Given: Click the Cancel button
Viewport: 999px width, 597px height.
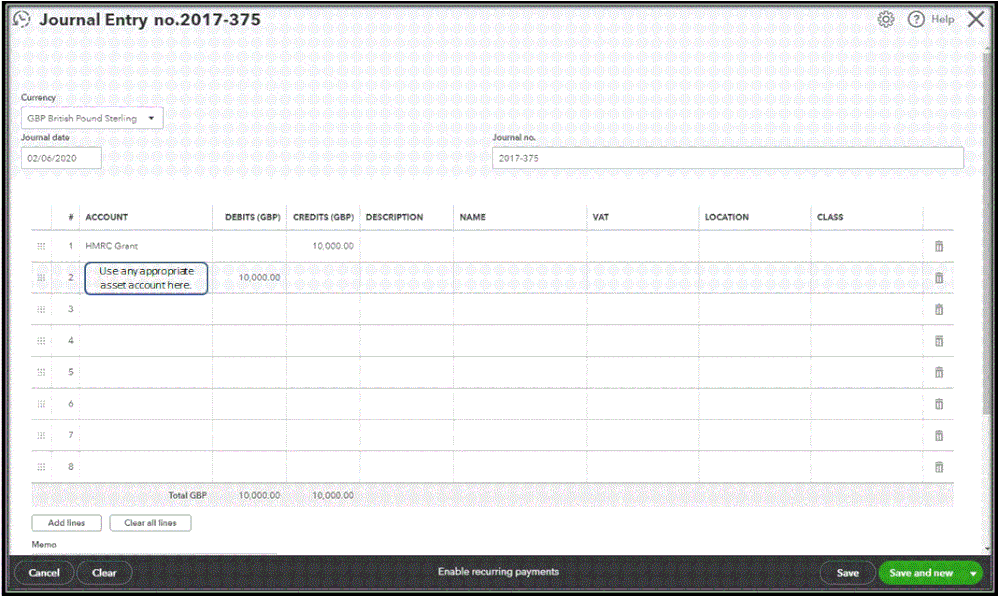Looking at the screenshot, I should tap(44, 573).
